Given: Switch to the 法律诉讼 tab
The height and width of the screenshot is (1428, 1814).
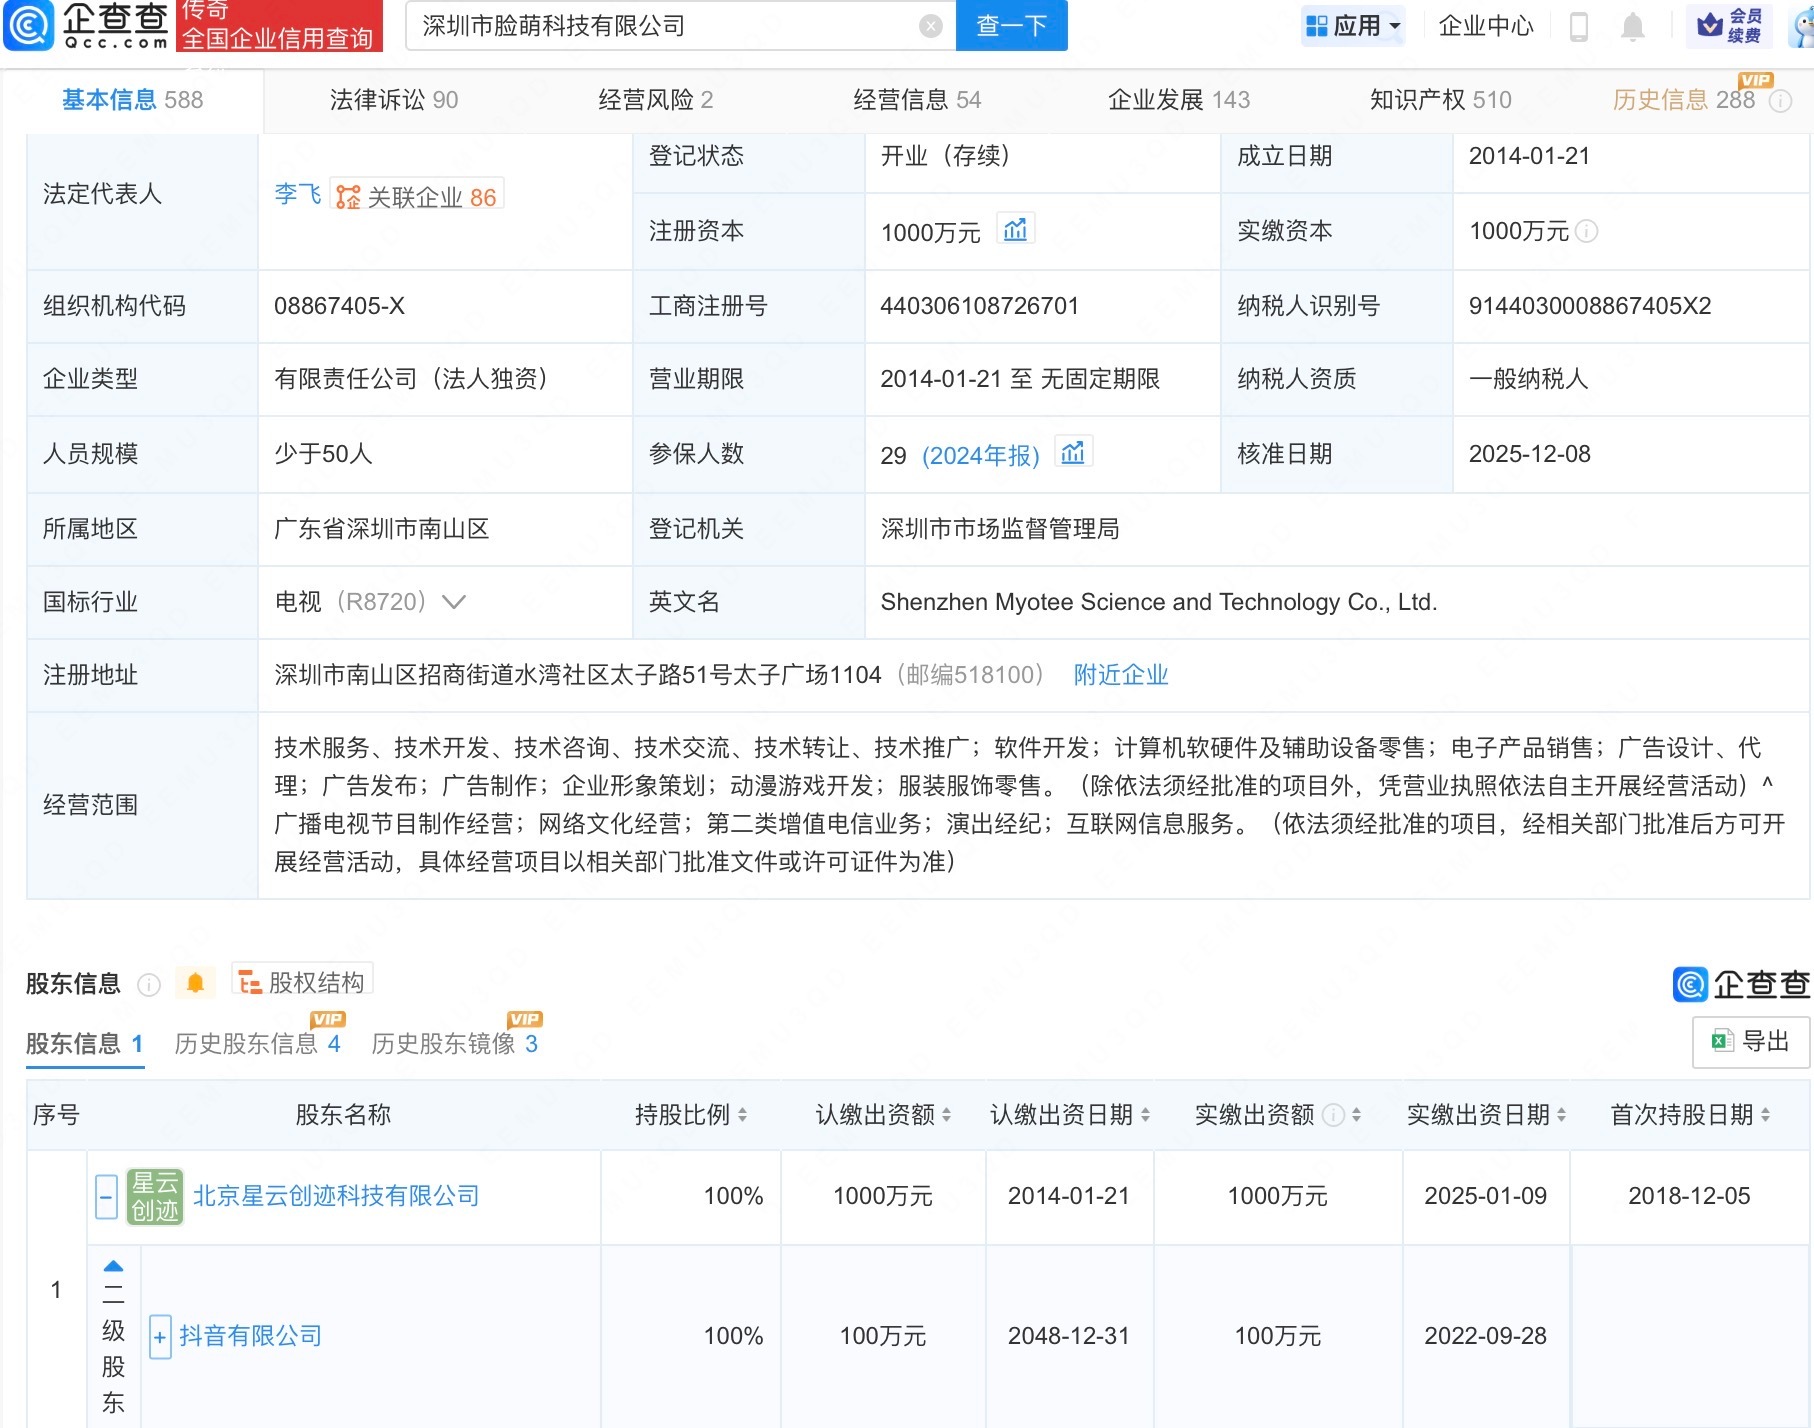Looking at the screenshot, I should [x=393, y=99].
